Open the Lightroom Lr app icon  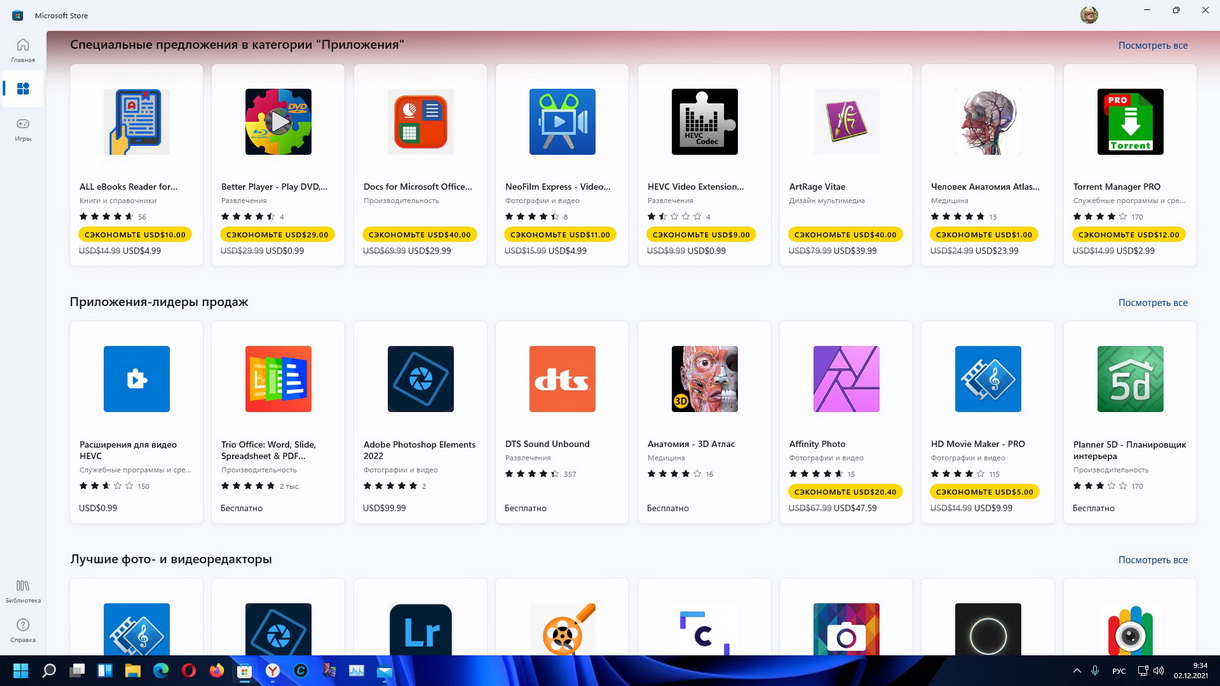pos(421,629)
